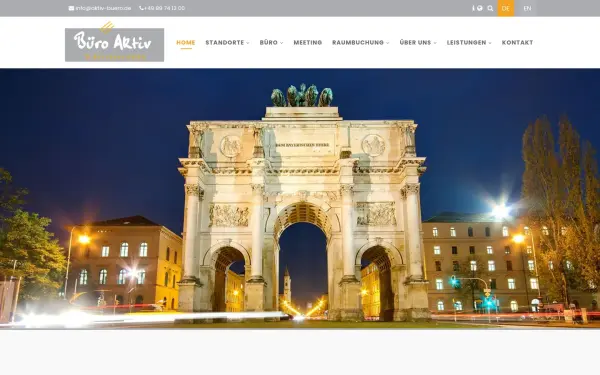This screenshot has height=375, width=600.
Task: Click the +49 89 phone number link
Action: (165, 8)
